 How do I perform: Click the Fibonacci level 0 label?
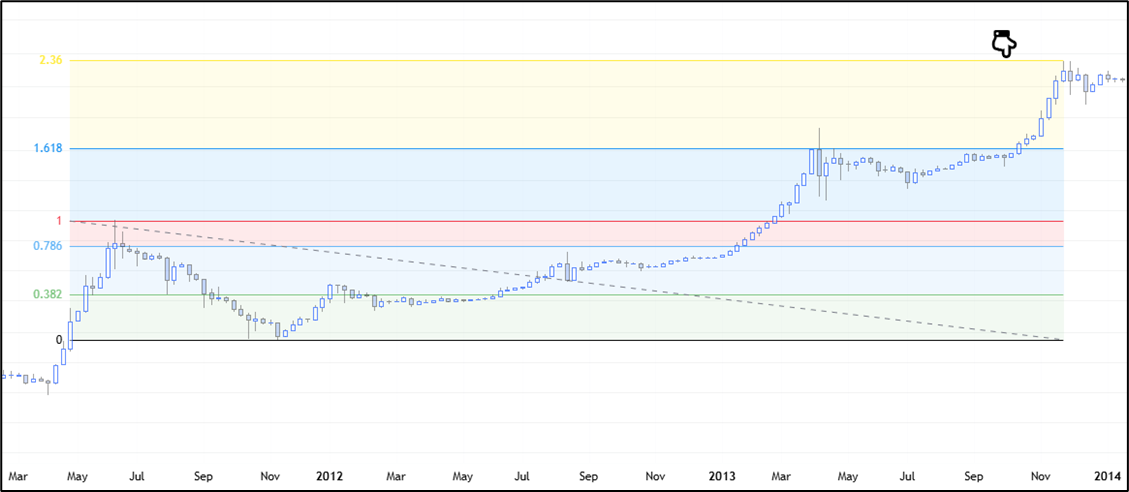58,340
